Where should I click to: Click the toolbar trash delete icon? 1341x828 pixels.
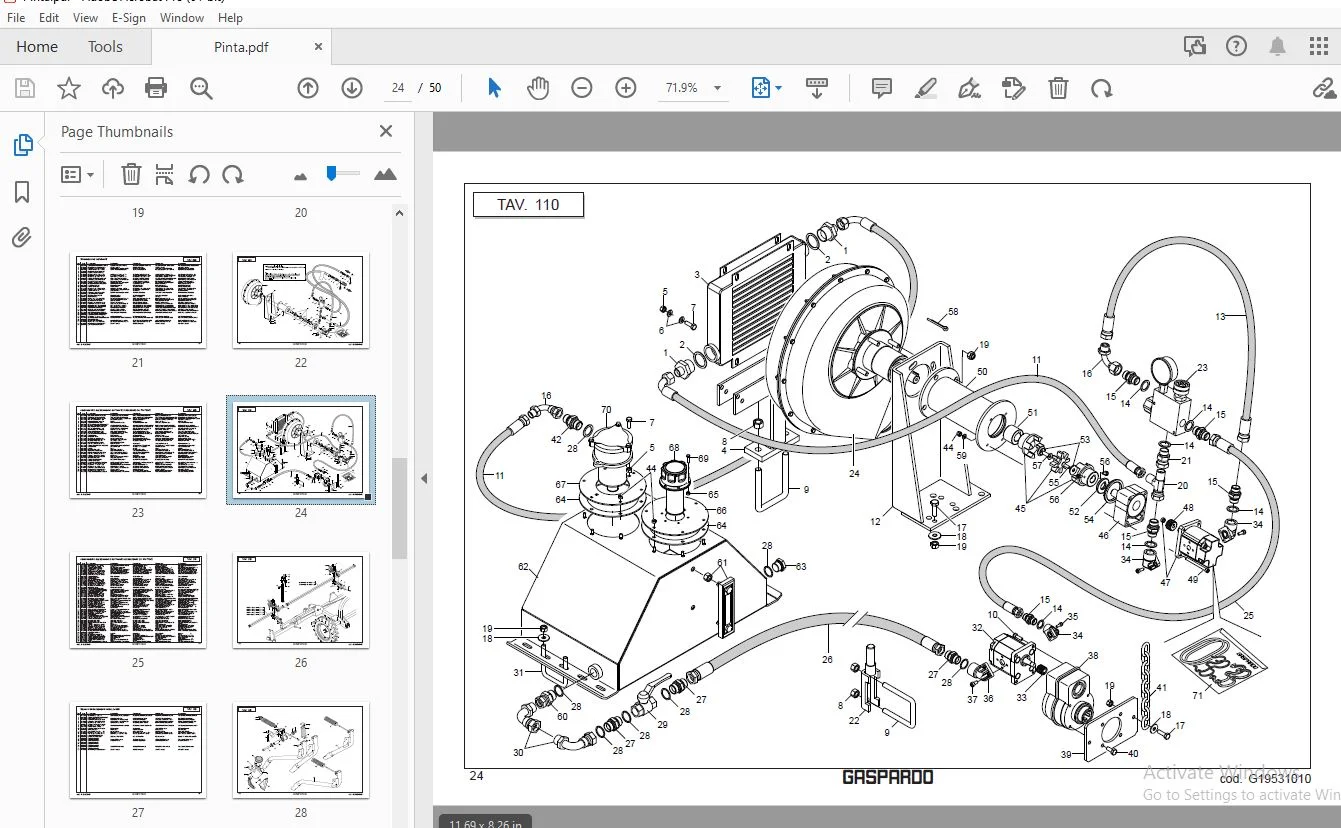(1058, 88)
